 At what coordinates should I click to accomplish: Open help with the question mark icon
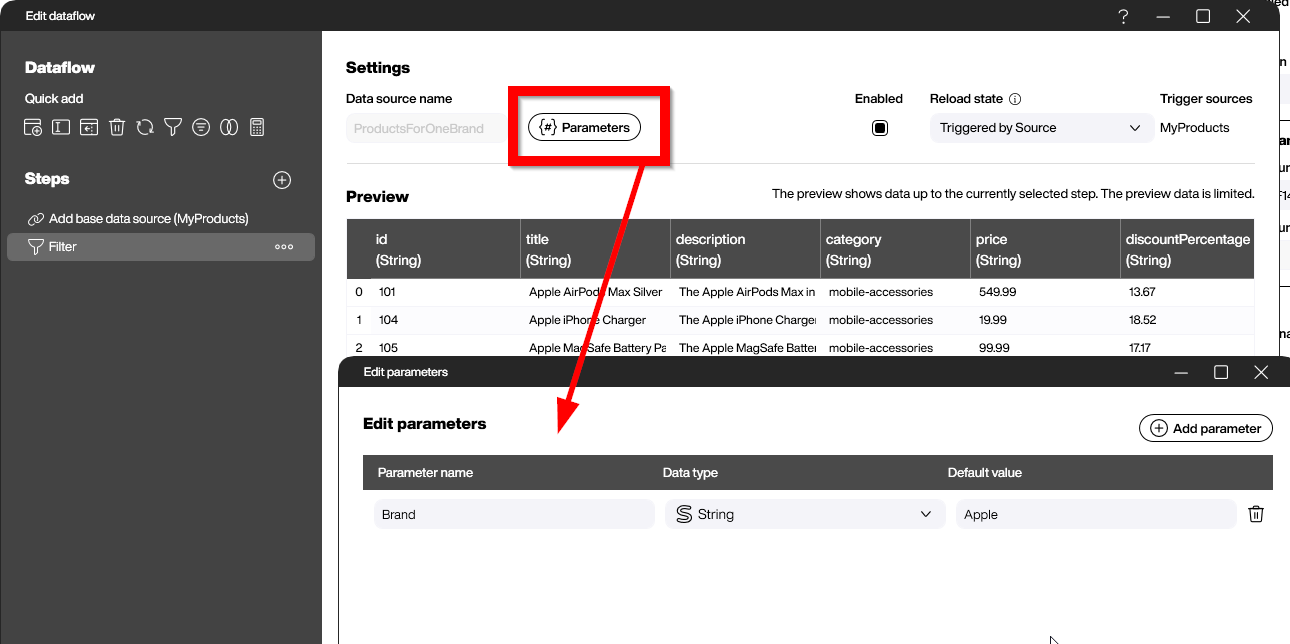pos(1123,16)
